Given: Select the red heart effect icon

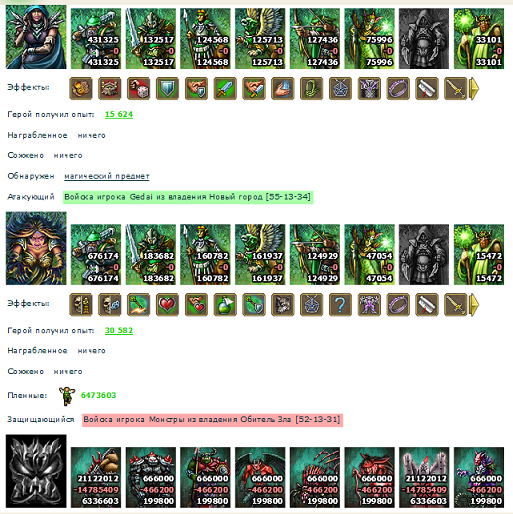Looking at the screenshot, I should click(x=167, y=304).
